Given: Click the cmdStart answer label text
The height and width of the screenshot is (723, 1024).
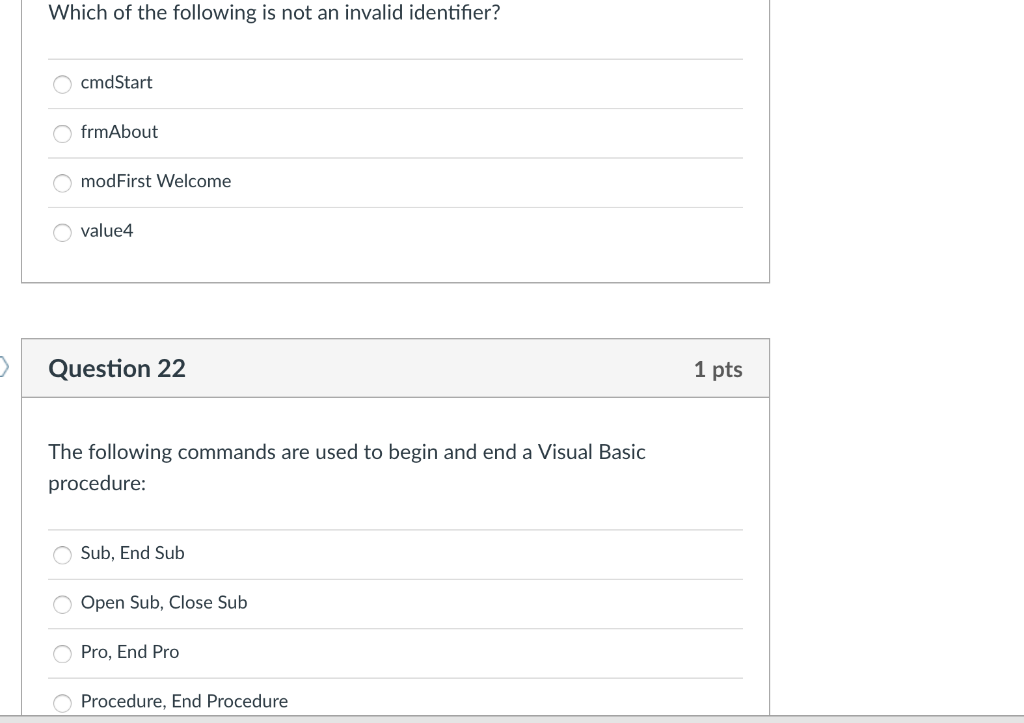Looking at the screenshot, I should 116,82.
